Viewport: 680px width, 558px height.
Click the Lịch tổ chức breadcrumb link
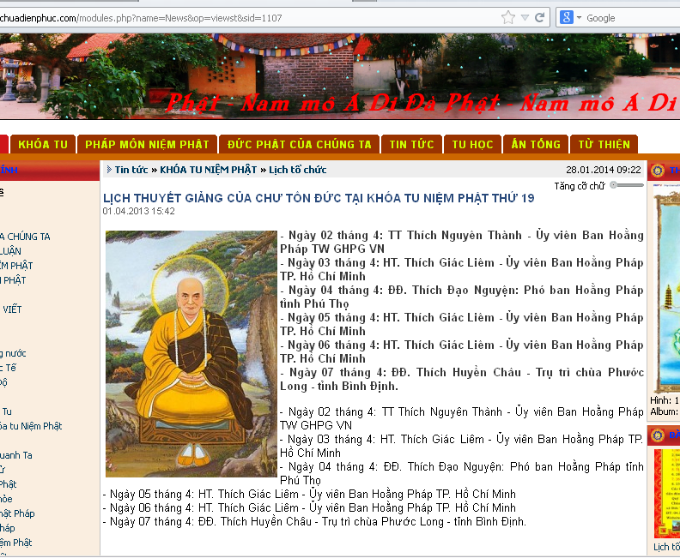tap(298, 170)
